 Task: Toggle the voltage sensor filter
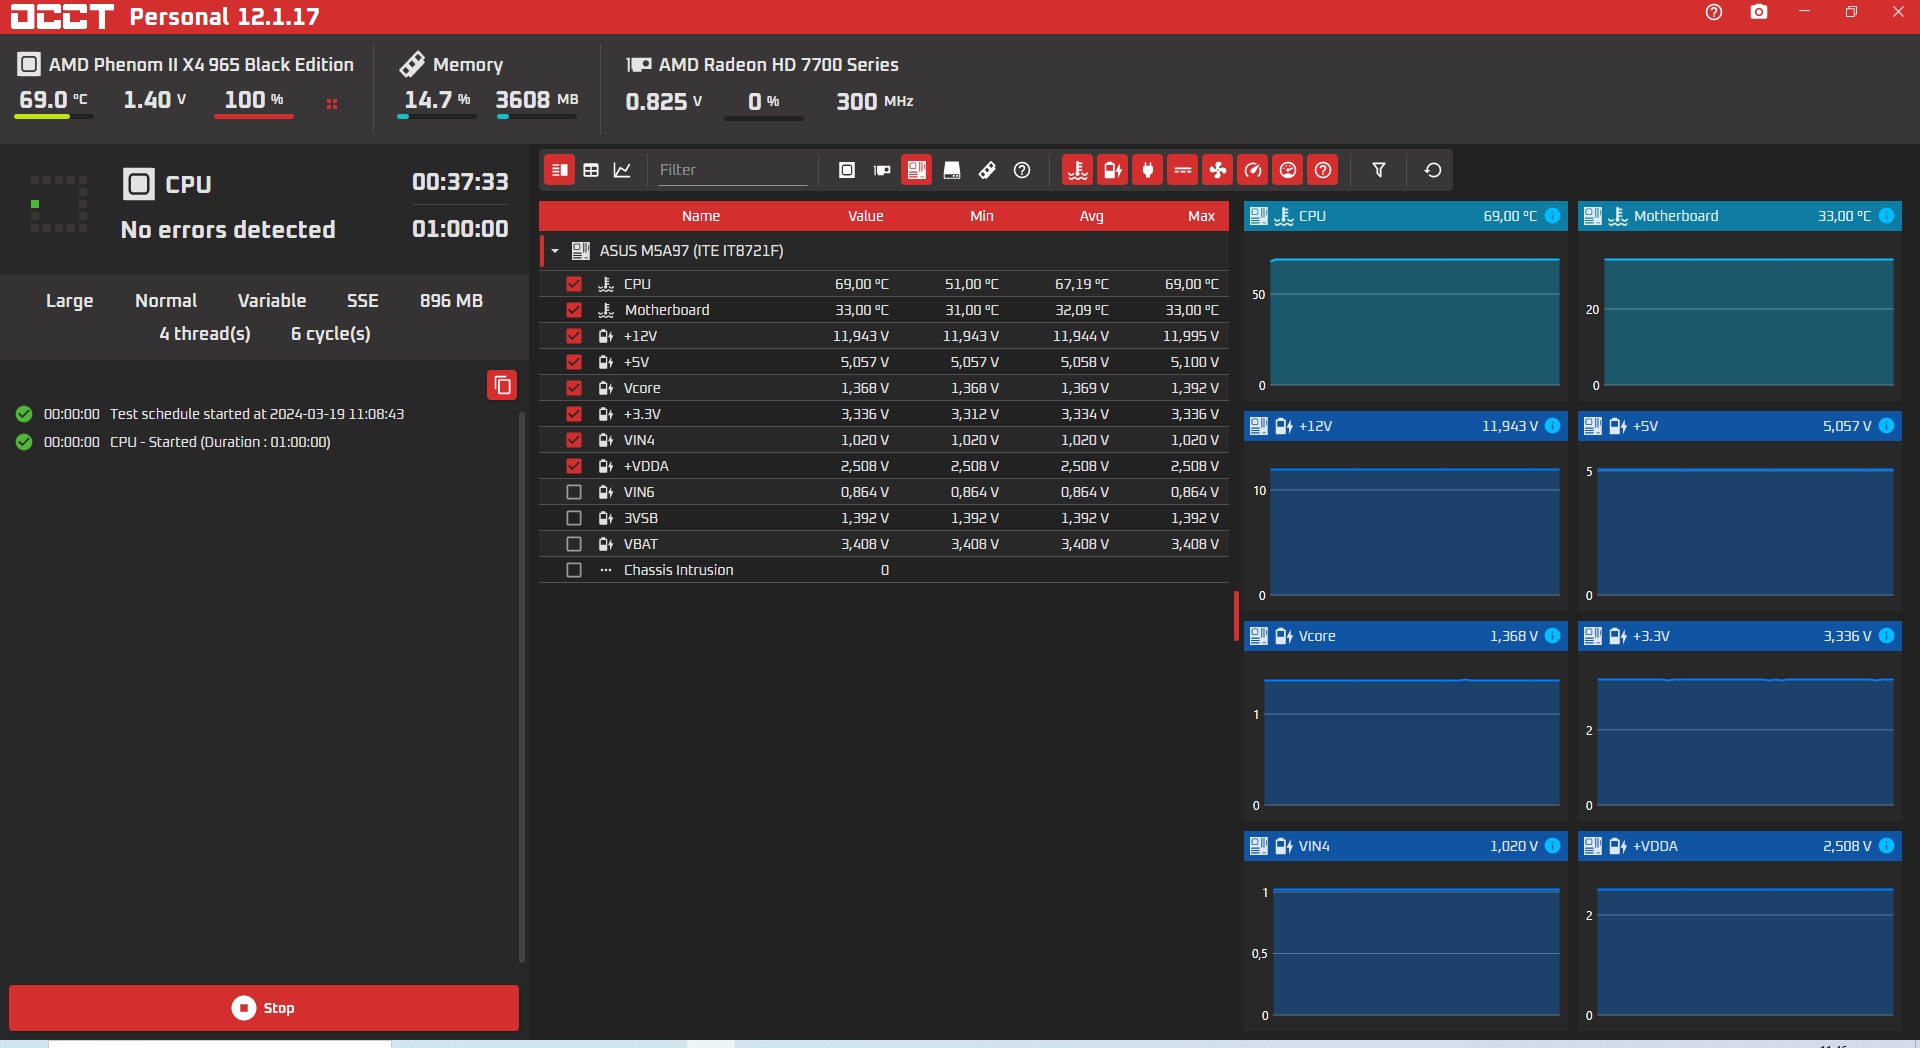[x=1113, y=170]
